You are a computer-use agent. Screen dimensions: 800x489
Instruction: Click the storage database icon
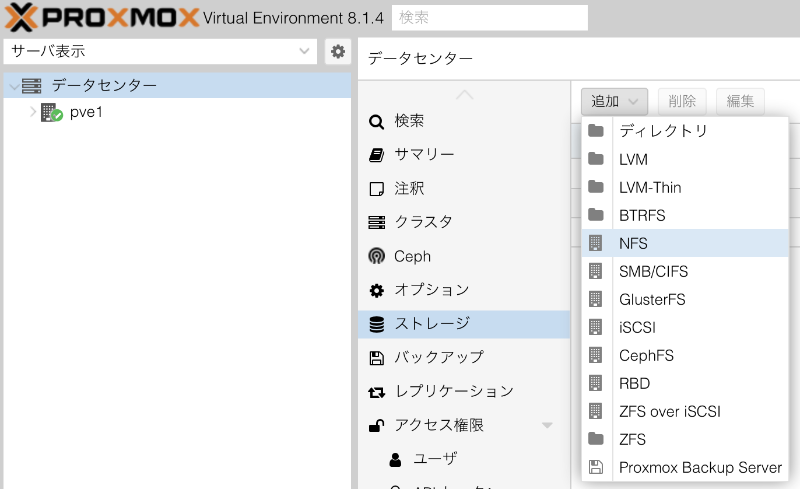pyautogui.click(x=376, y=324)
